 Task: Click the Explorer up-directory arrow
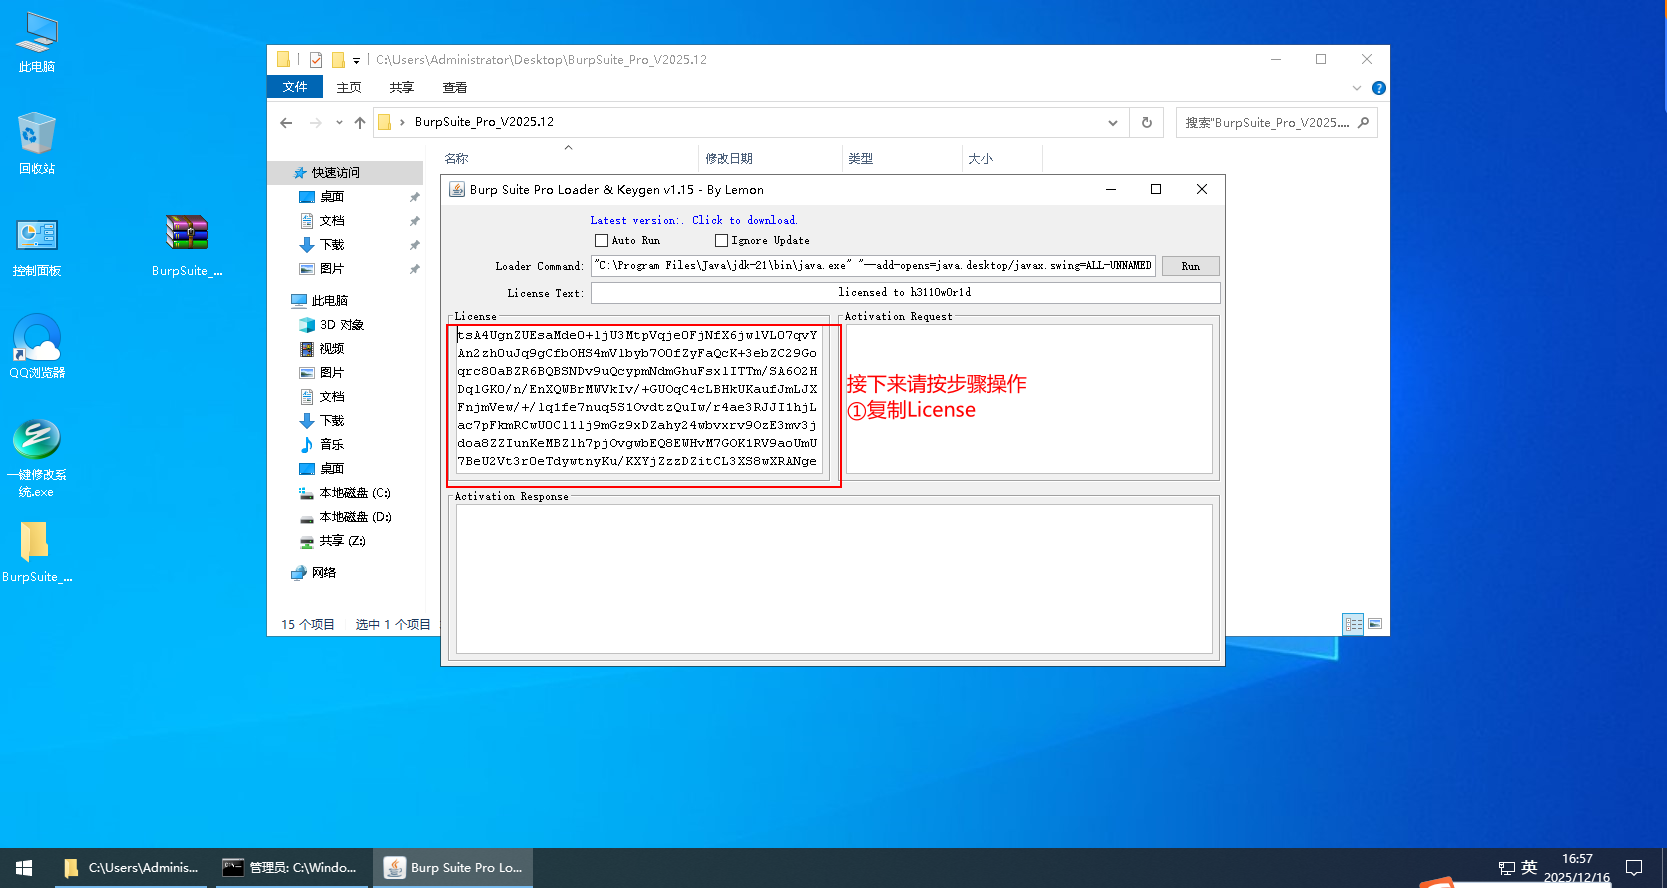point(360,123)
